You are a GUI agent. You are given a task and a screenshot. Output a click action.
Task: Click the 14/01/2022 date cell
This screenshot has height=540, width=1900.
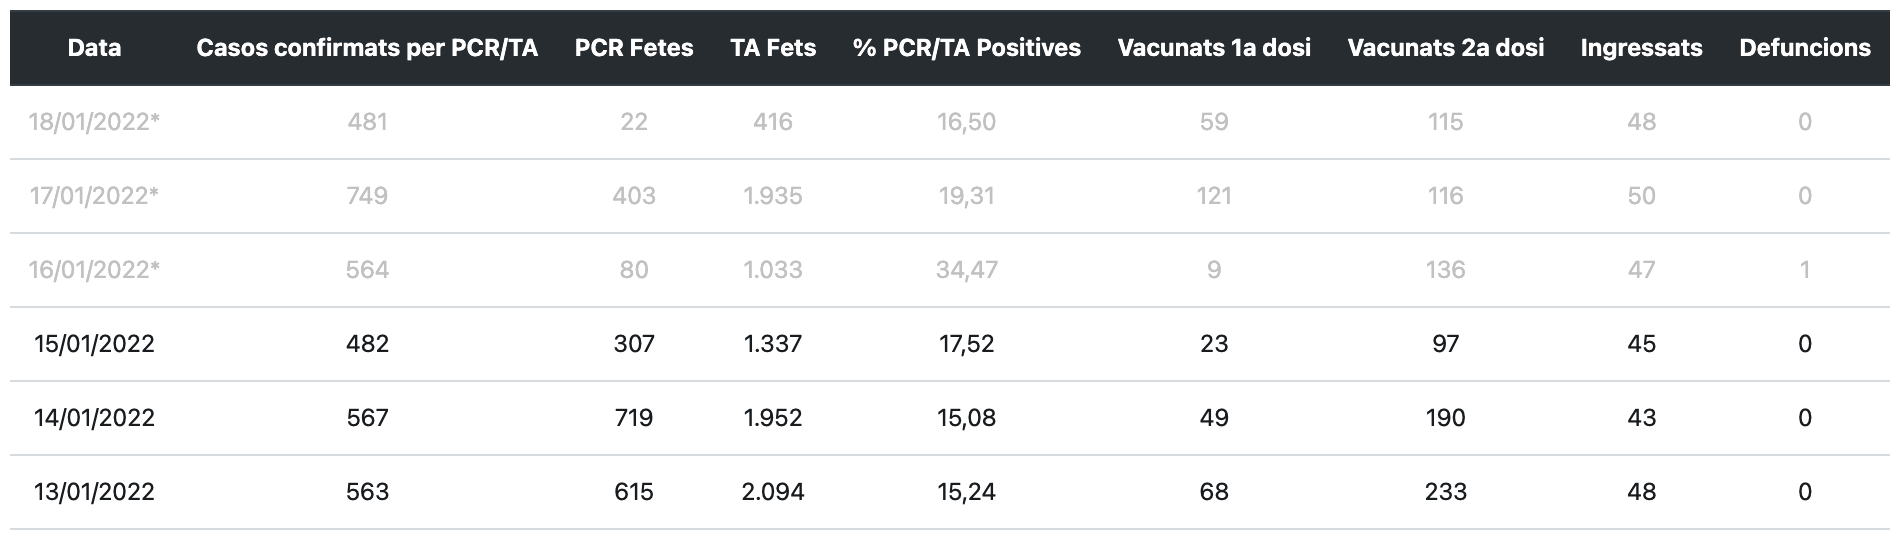(94, 418)
